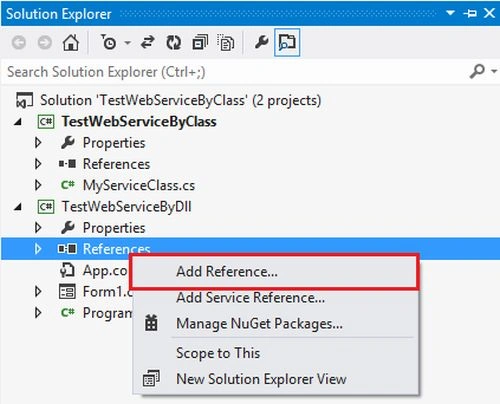Image resolution: width=500 pixels, height=404 pixels.
Task: Collapse the TestWebServiceByDll project node
Action: [x=18, y=207]
